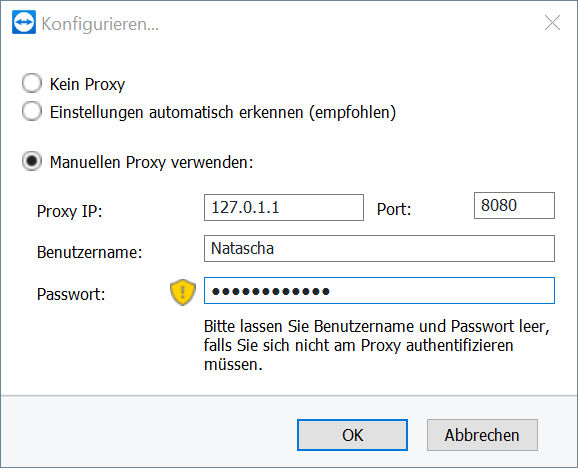Click the TeamViewer logo icon in title bar

point(24,22)
